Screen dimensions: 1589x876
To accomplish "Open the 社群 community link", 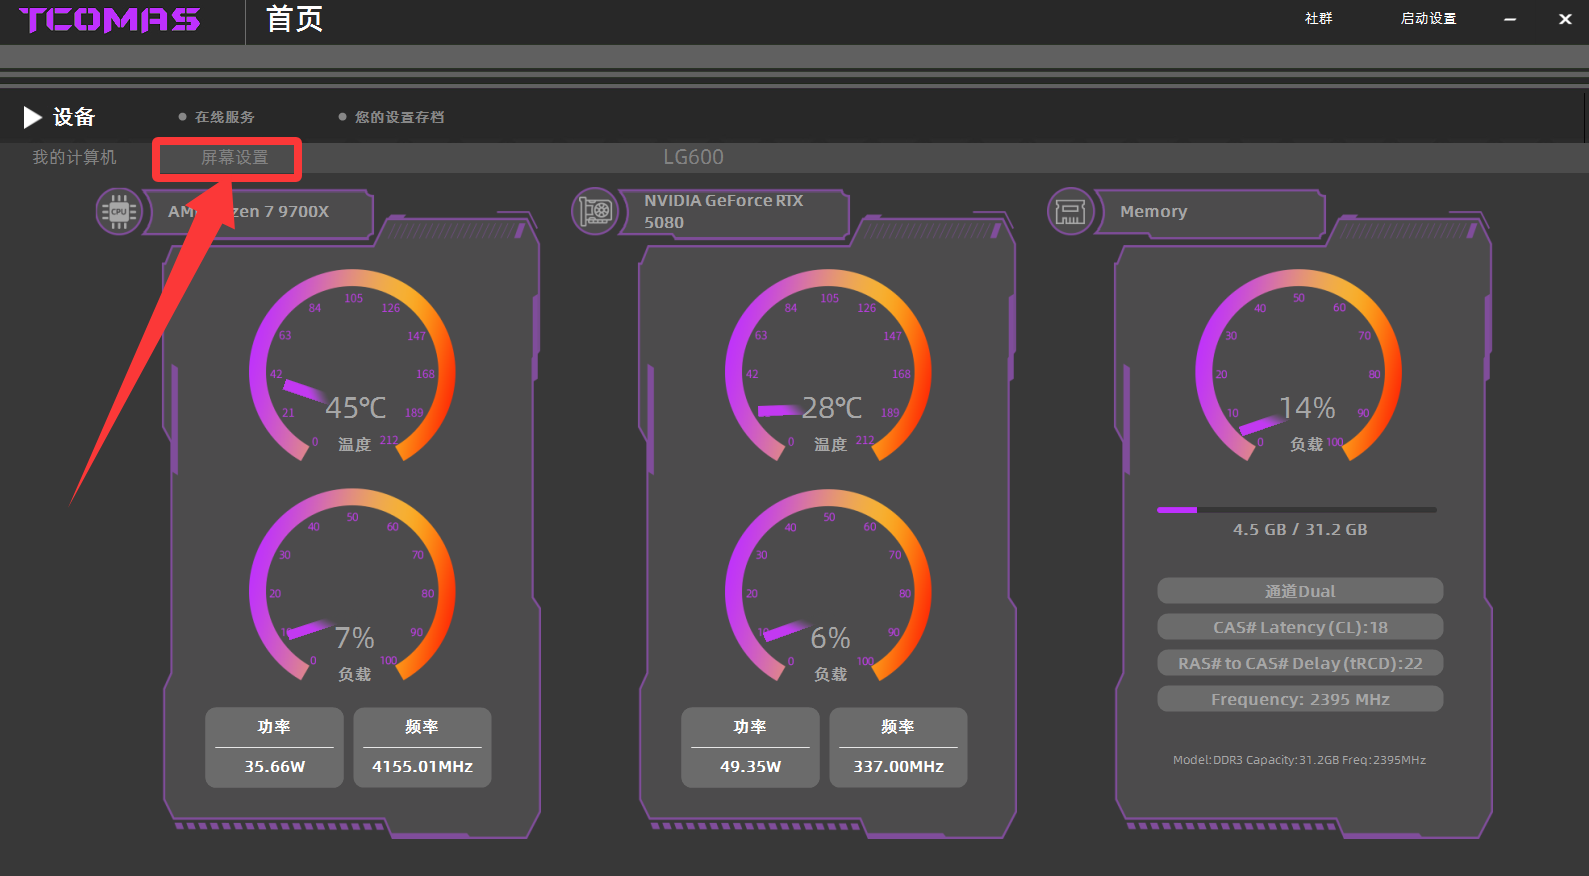I will coord(1318,19).
